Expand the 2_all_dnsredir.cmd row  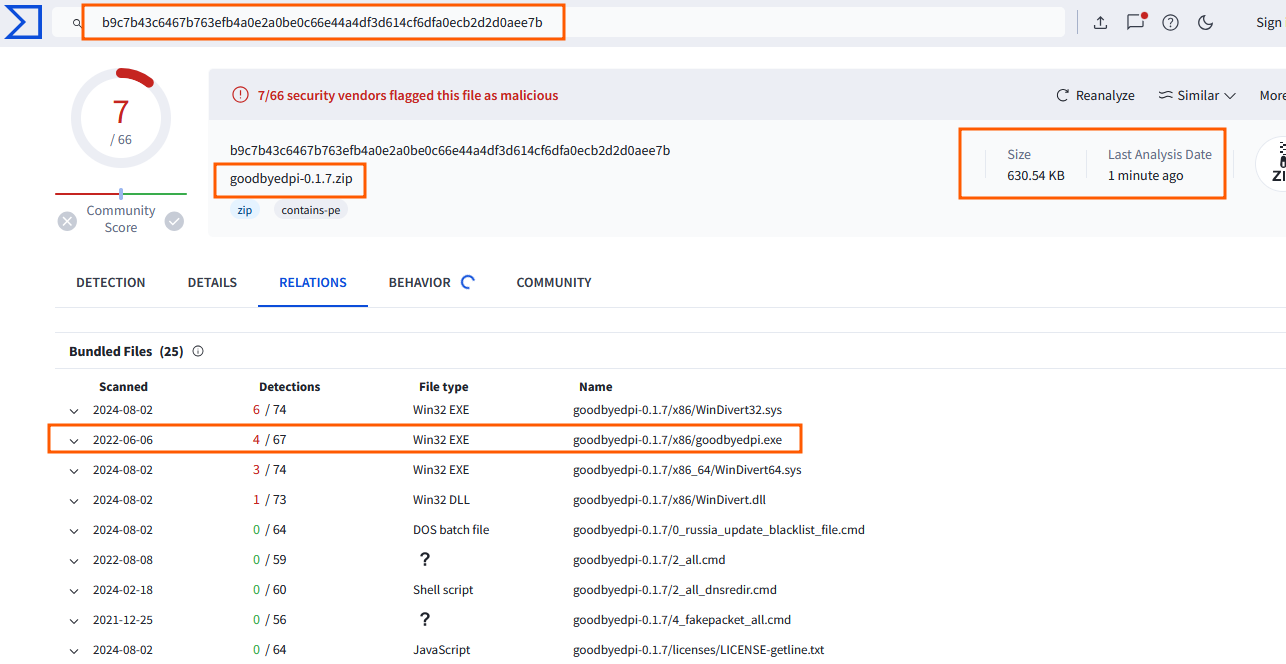(73, 590)
